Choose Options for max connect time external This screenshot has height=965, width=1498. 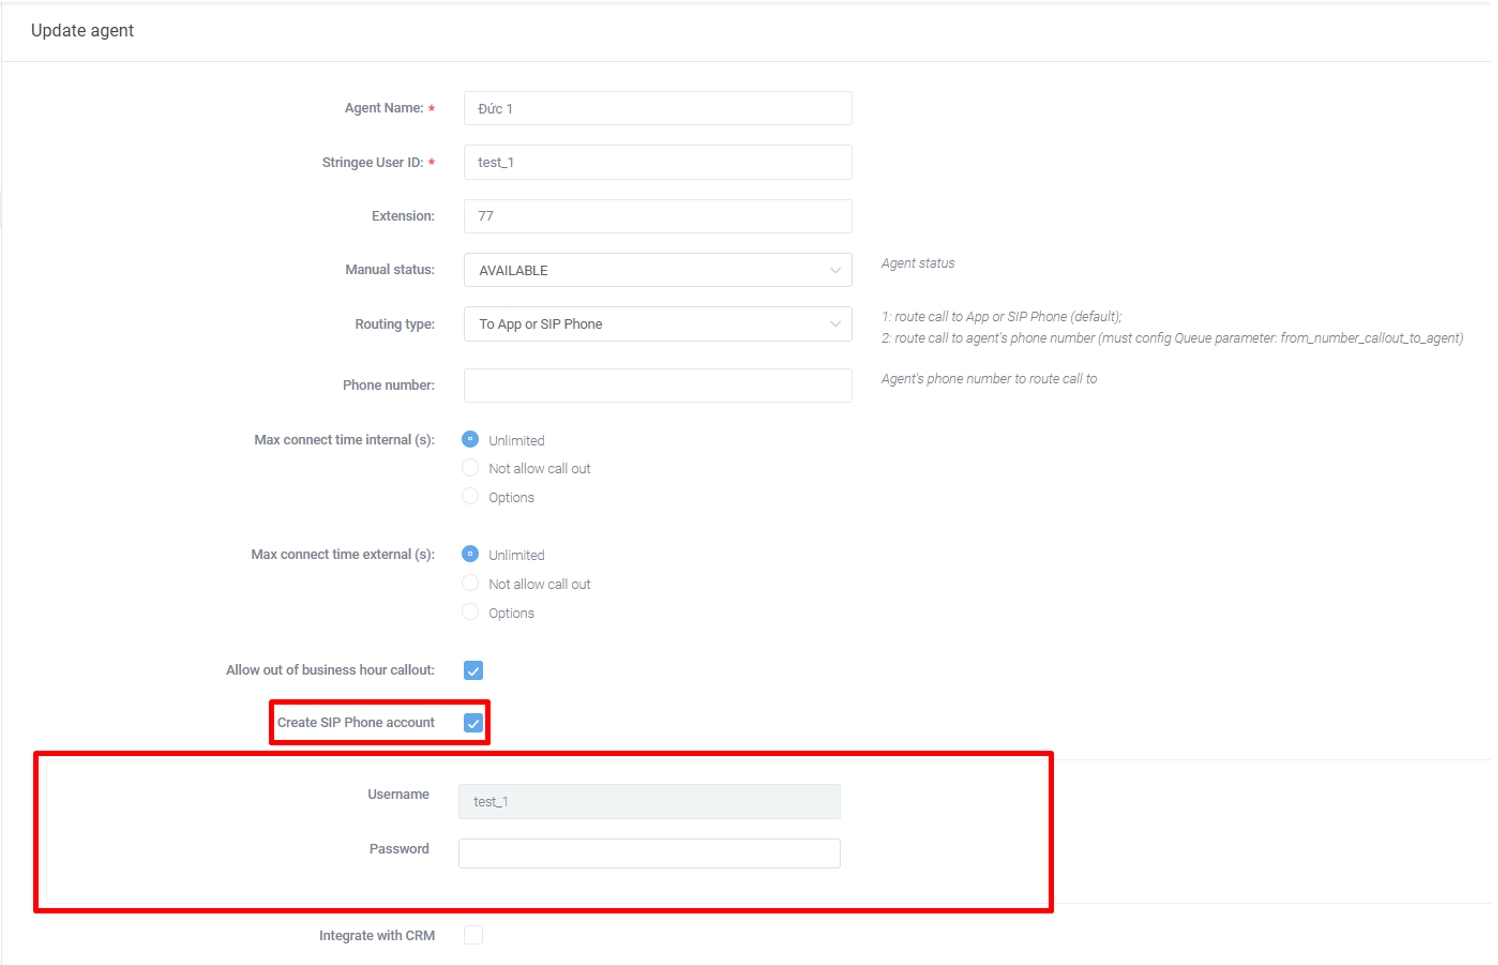(470, 612)
